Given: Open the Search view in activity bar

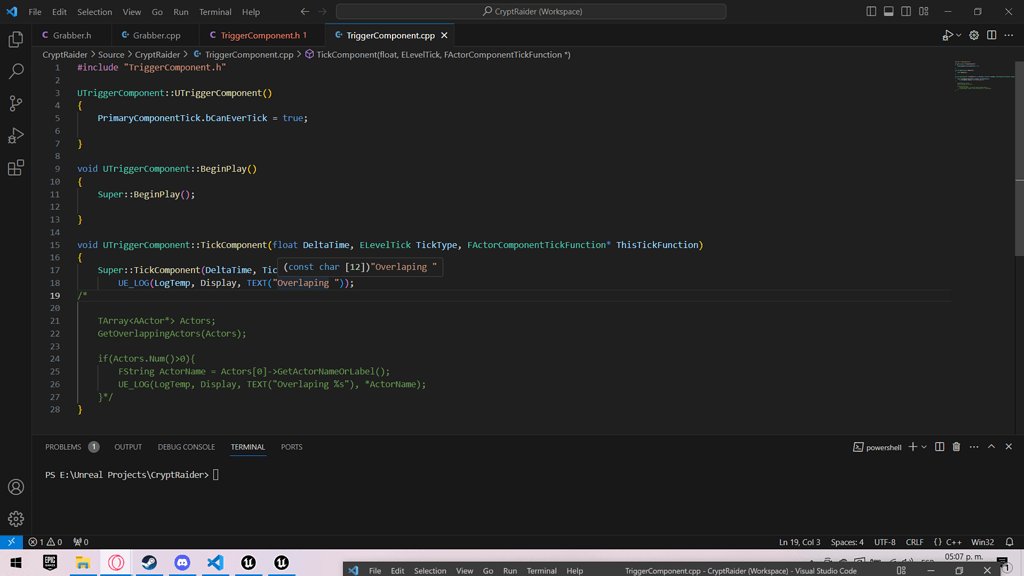Looking at the screenshot, I should coord(16,71).
